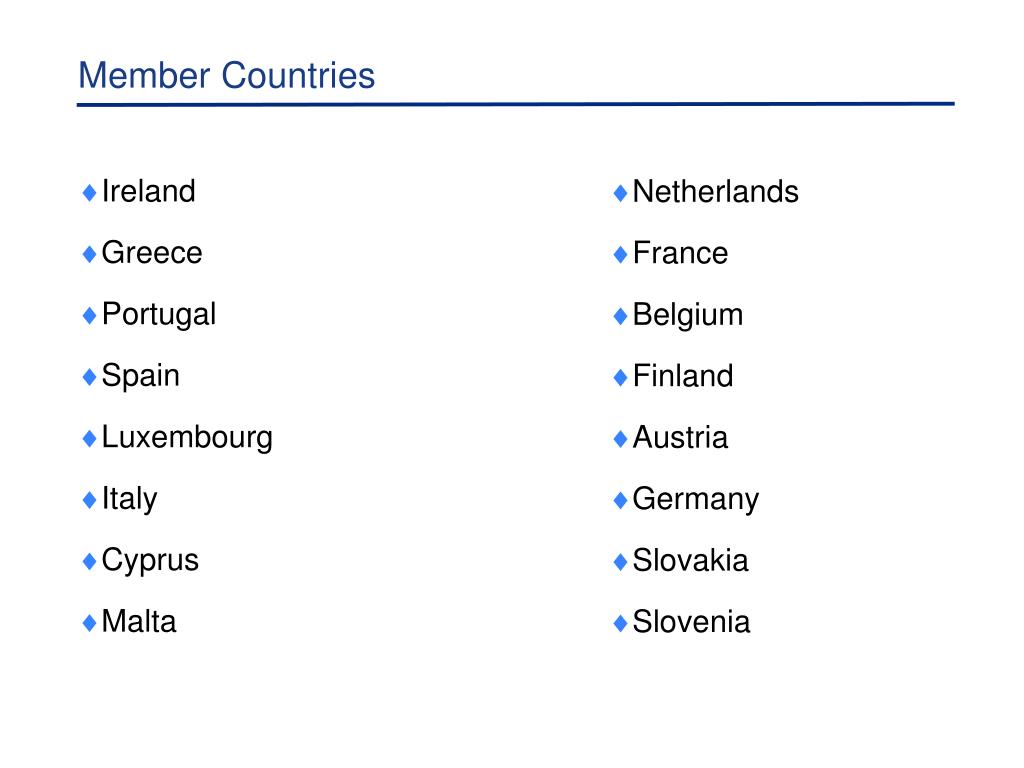
Task: Select the bullet beside Slovenia
Action: click(620, 622)
